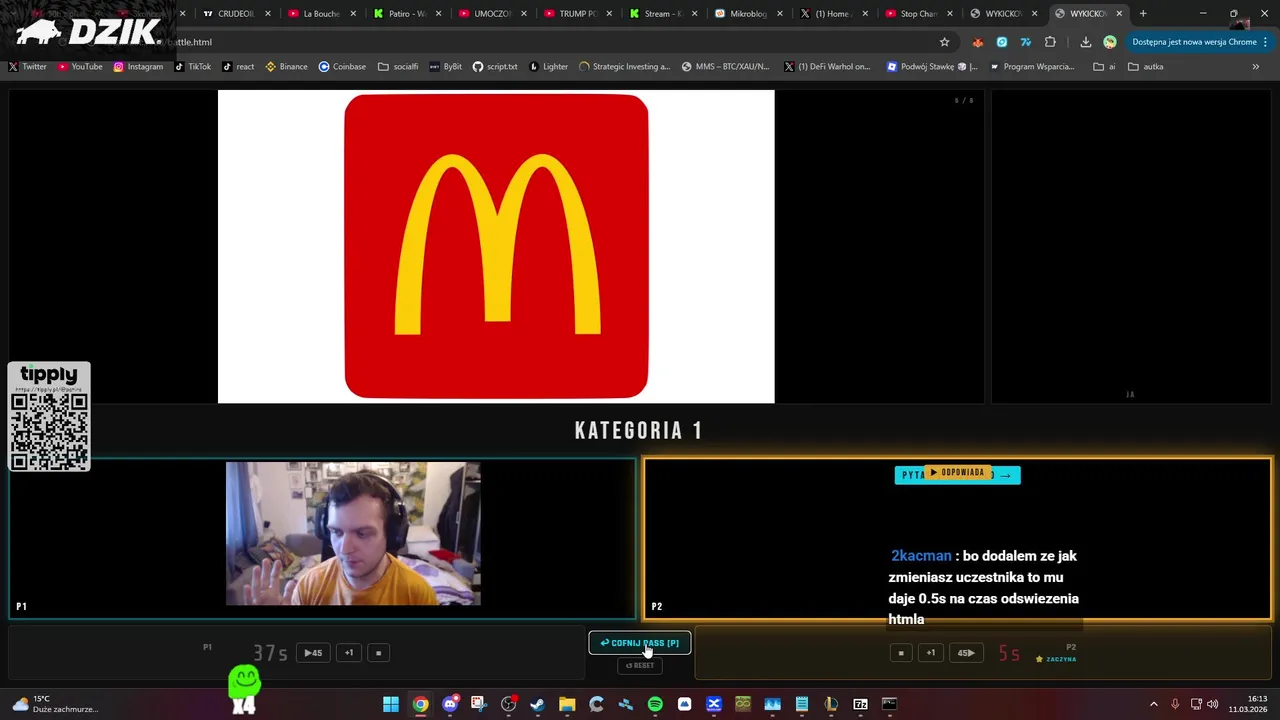Open the Instagram bookmark
This screenshot has height=720, width=1280.
pyautogui.click(x=138, y=67)
